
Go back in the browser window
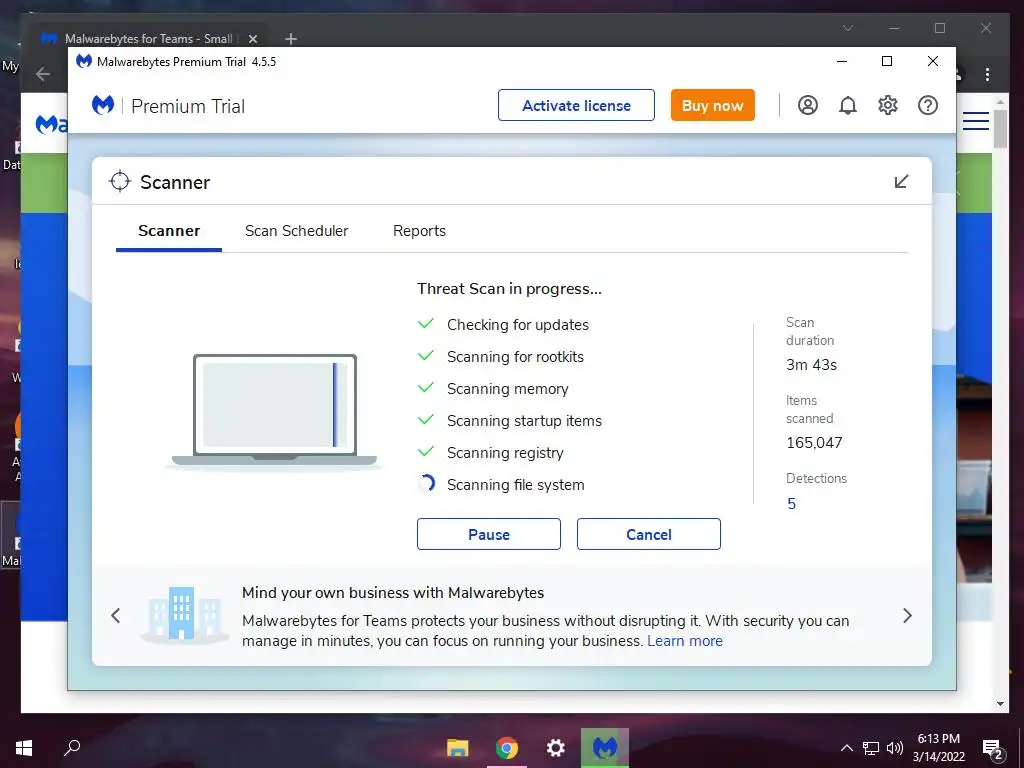(43, 74)
